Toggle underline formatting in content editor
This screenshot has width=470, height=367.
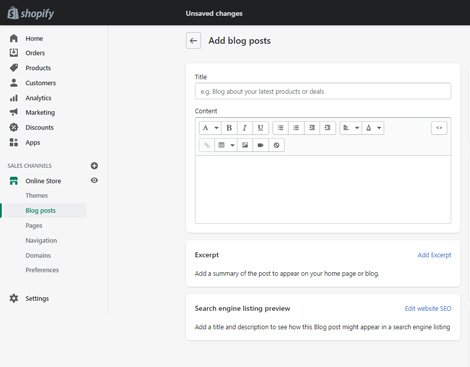tap(260, 128)
